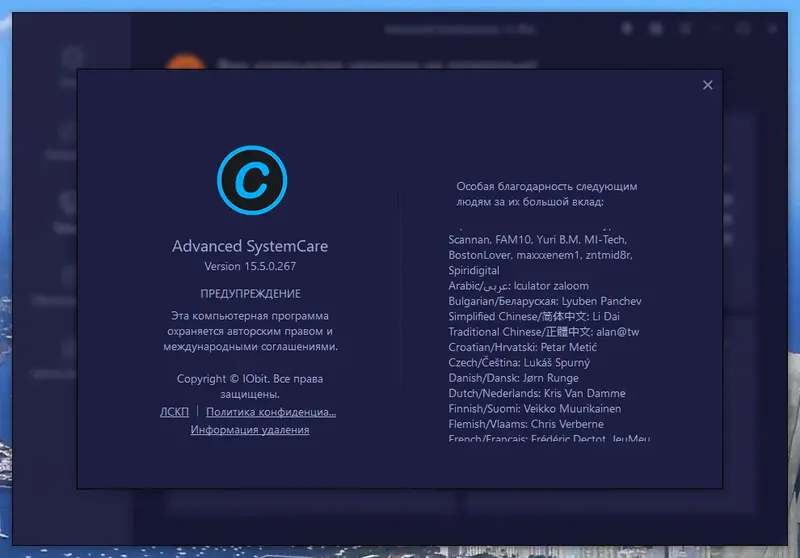
Task: Click the Advanced SystemCare logo icon
Action: click(x=252, y=180)
